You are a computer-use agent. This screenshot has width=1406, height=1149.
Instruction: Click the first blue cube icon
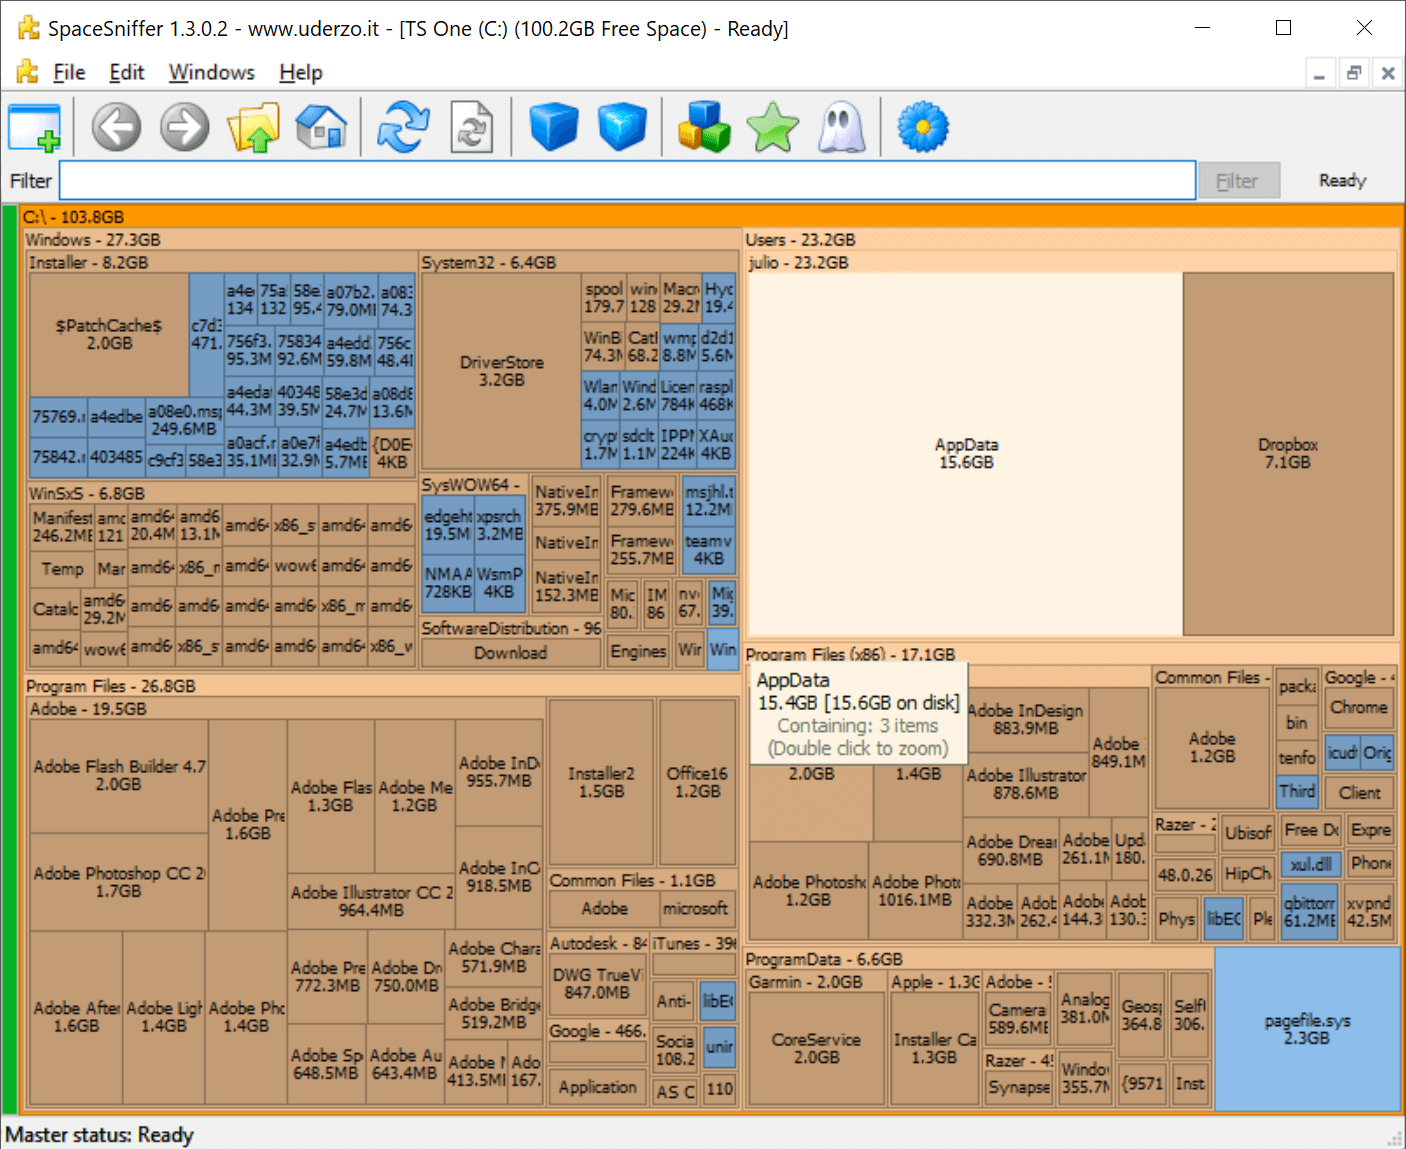pyautogui.click(x=554, y=128)
